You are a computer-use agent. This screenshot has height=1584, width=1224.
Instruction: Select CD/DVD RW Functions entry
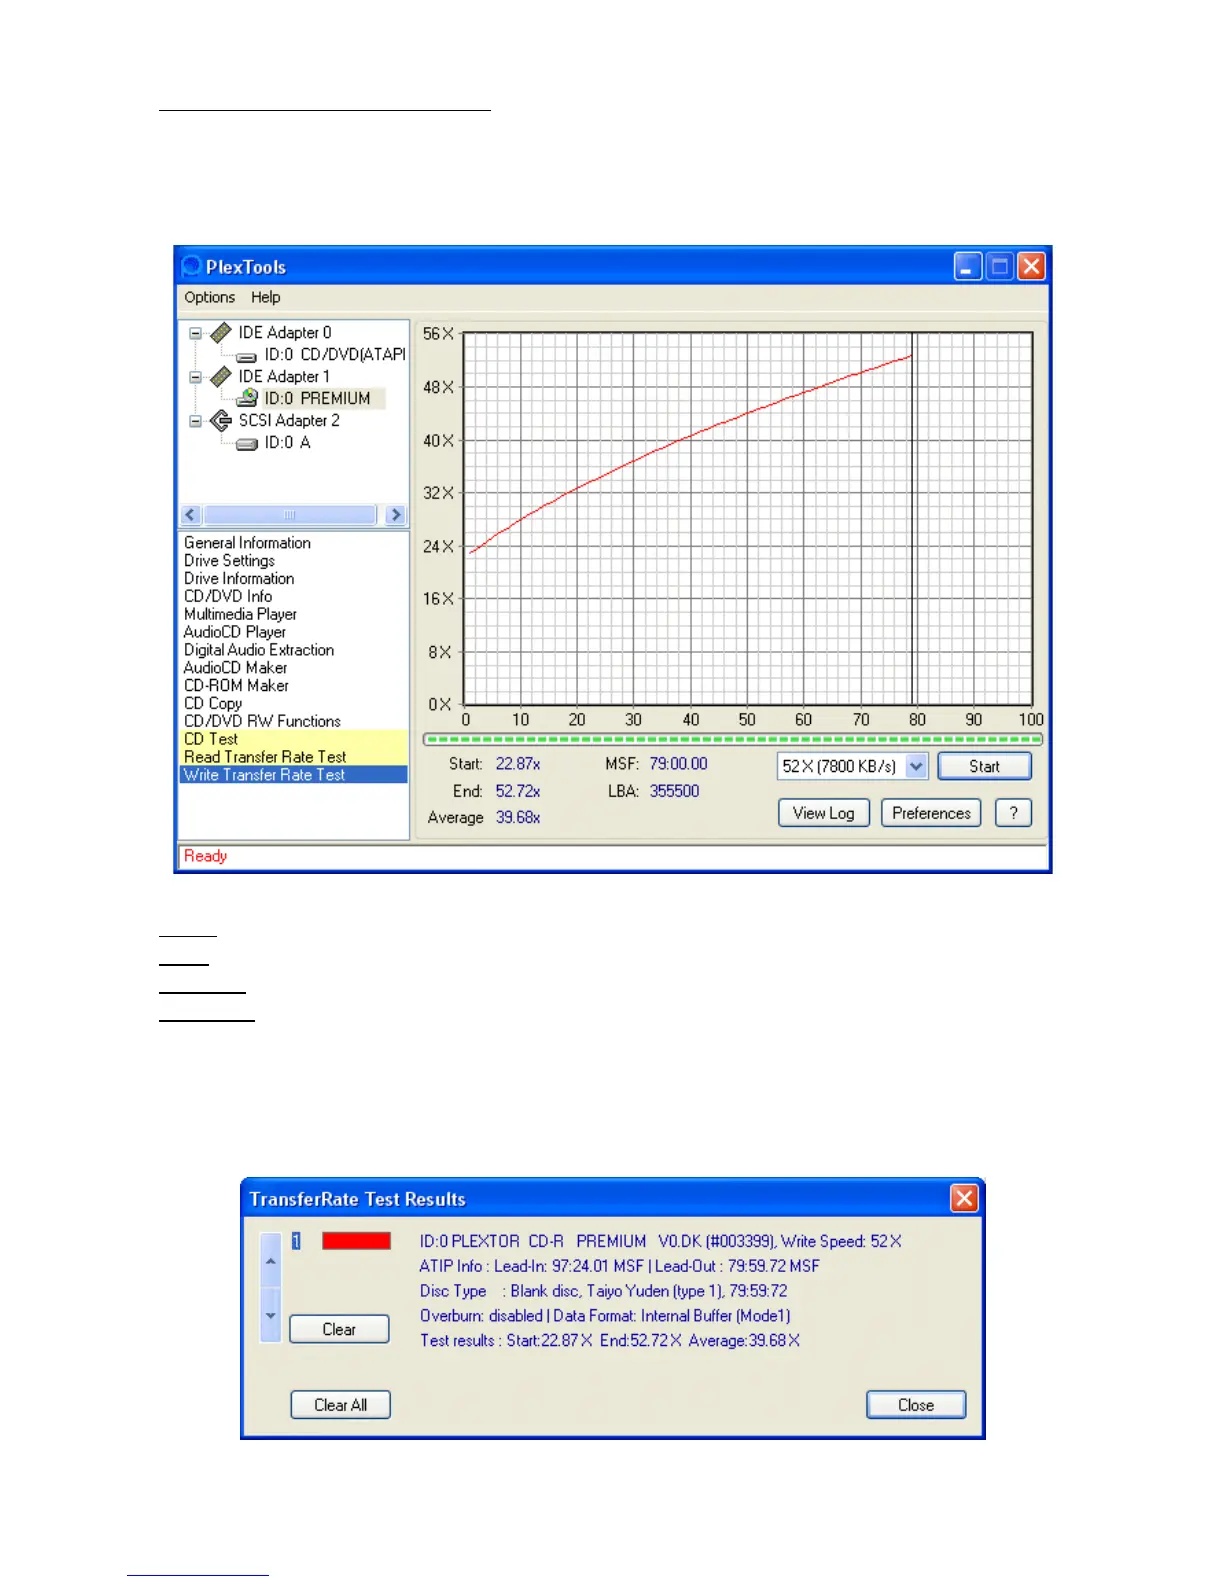[x=262, y=721]
